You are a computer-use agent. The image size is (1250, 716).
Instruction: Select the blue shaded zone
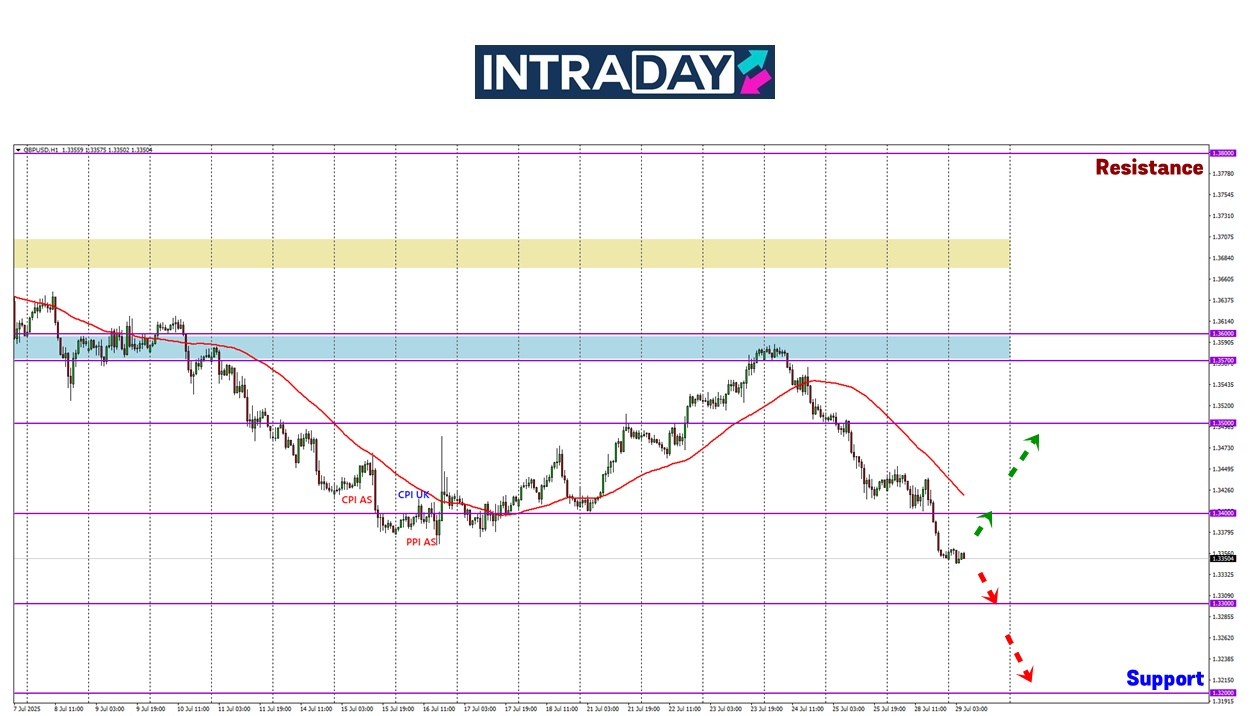510,346
